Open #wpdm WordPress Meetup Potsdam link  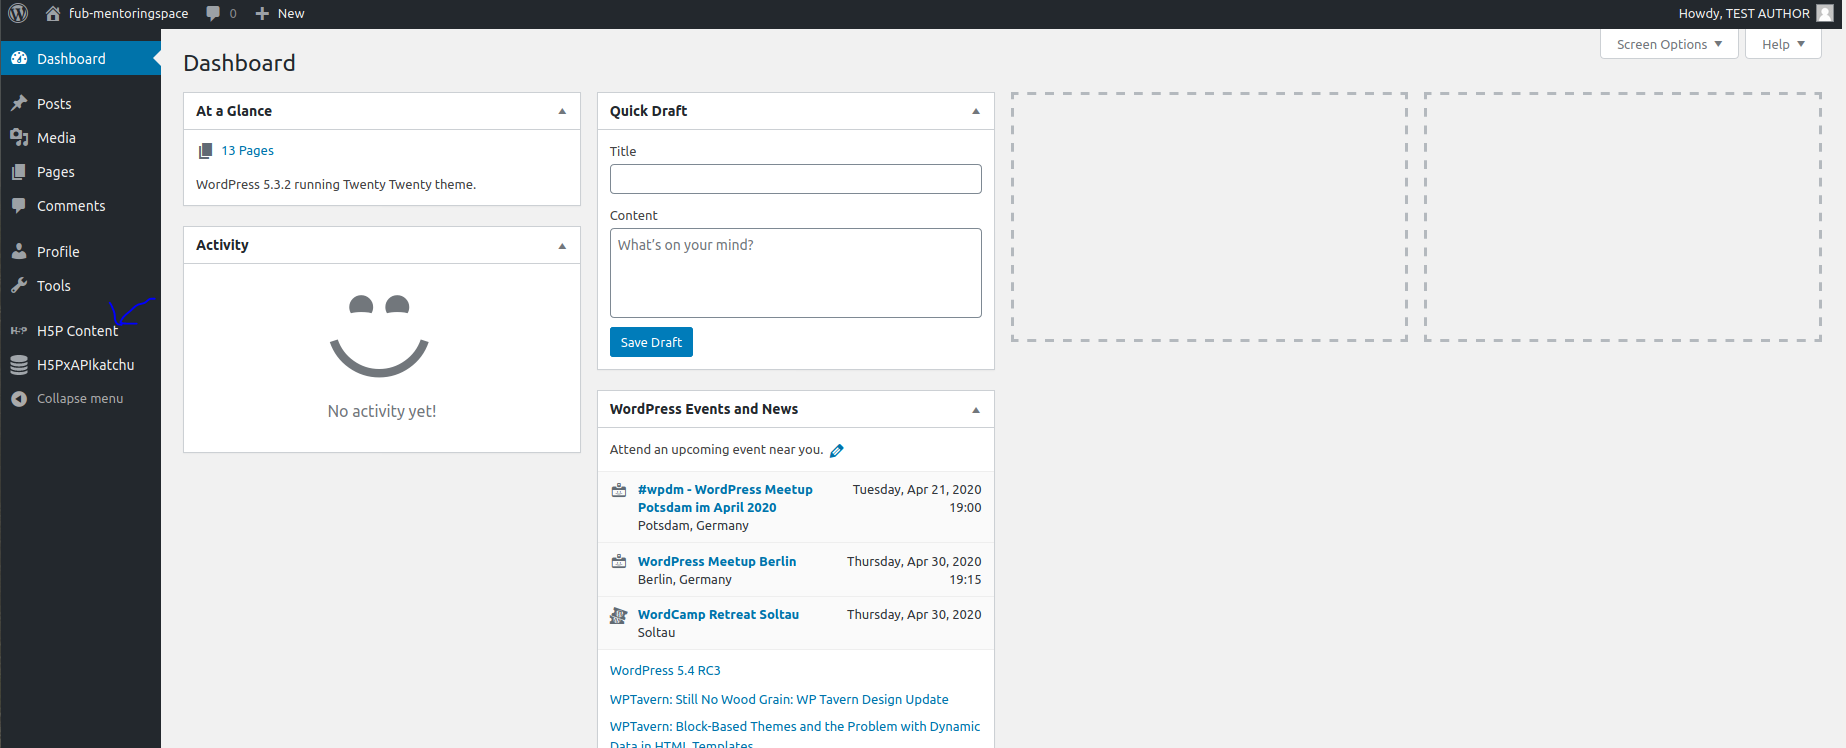point(725,498)
